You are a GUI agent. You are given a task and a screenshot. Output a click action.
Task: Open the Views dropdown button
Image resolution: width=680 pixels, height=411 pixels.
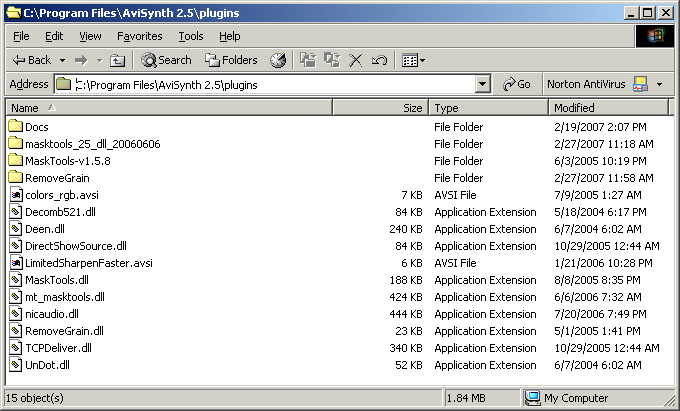tap(413, 60)
